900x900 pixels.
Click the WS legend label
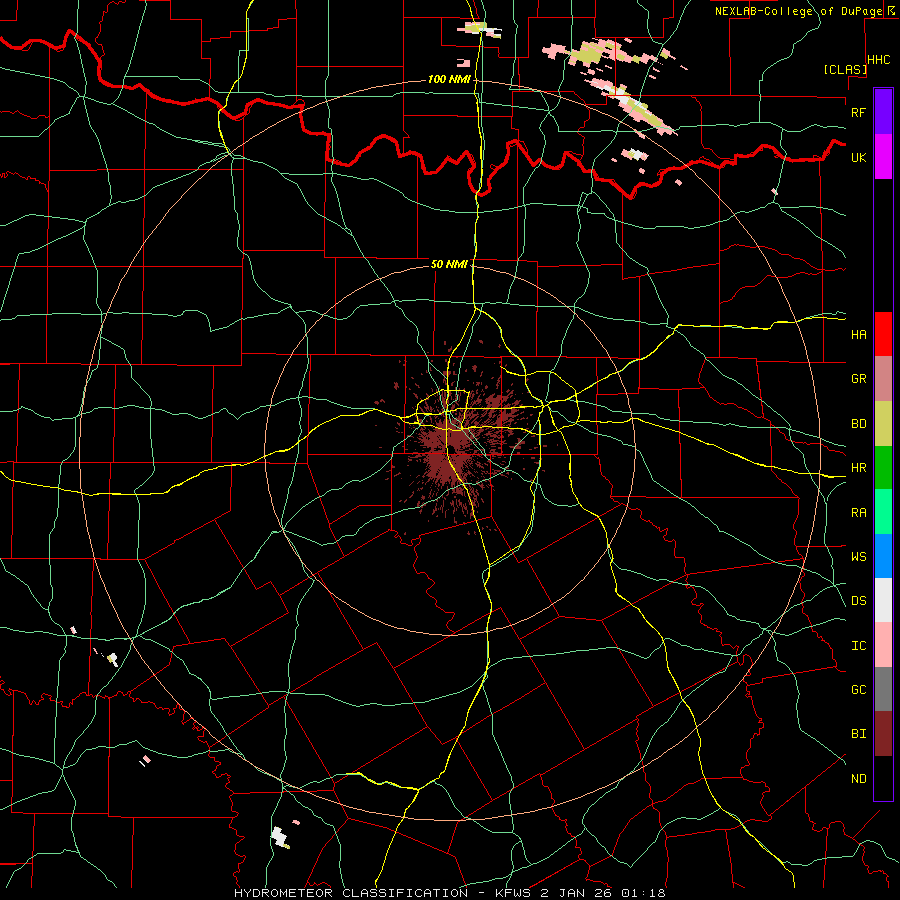tap(858, 557)
